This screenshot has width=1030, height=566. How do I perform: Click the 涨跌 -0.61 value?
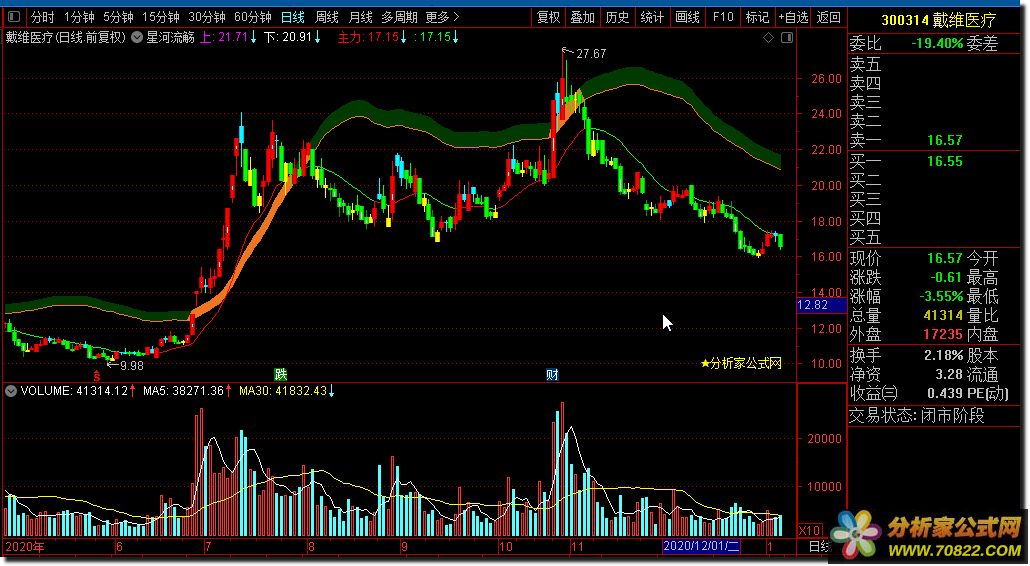946,277
